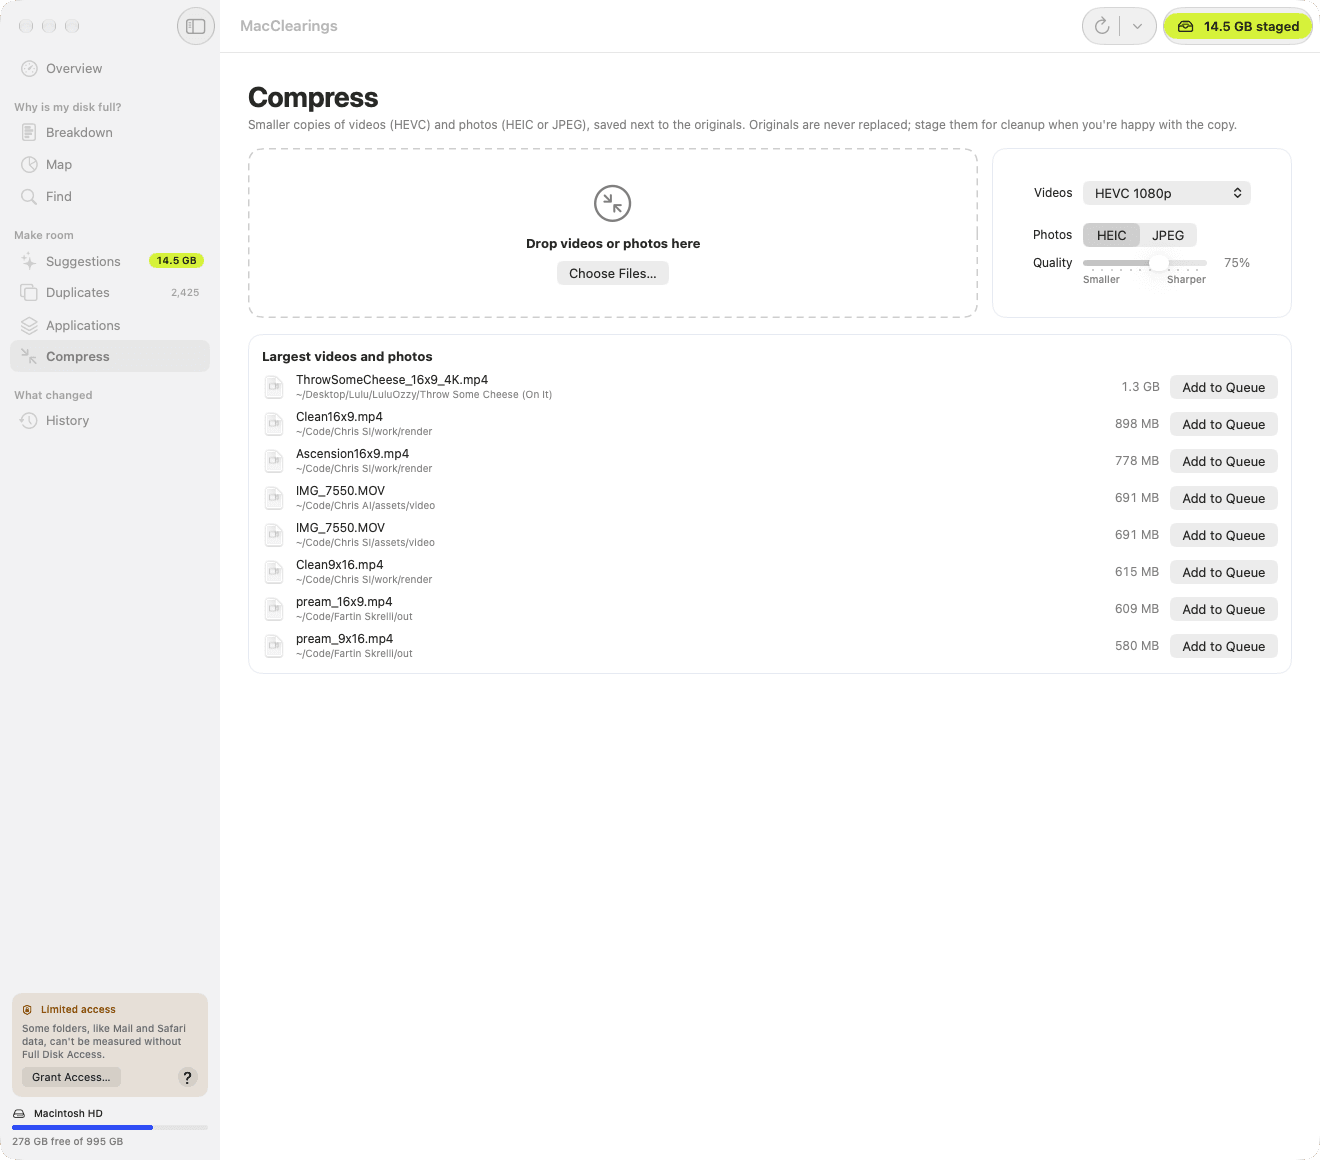The height and width of the screenshot is (1160, 1320).
Task: Click the Quality slider thumb
Action: [x=1159, y=263]
